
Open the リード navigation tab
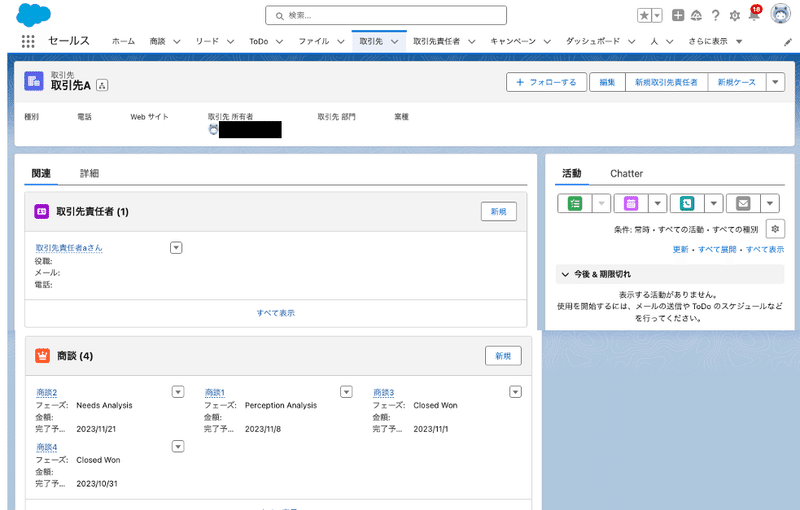pos(207,41)
